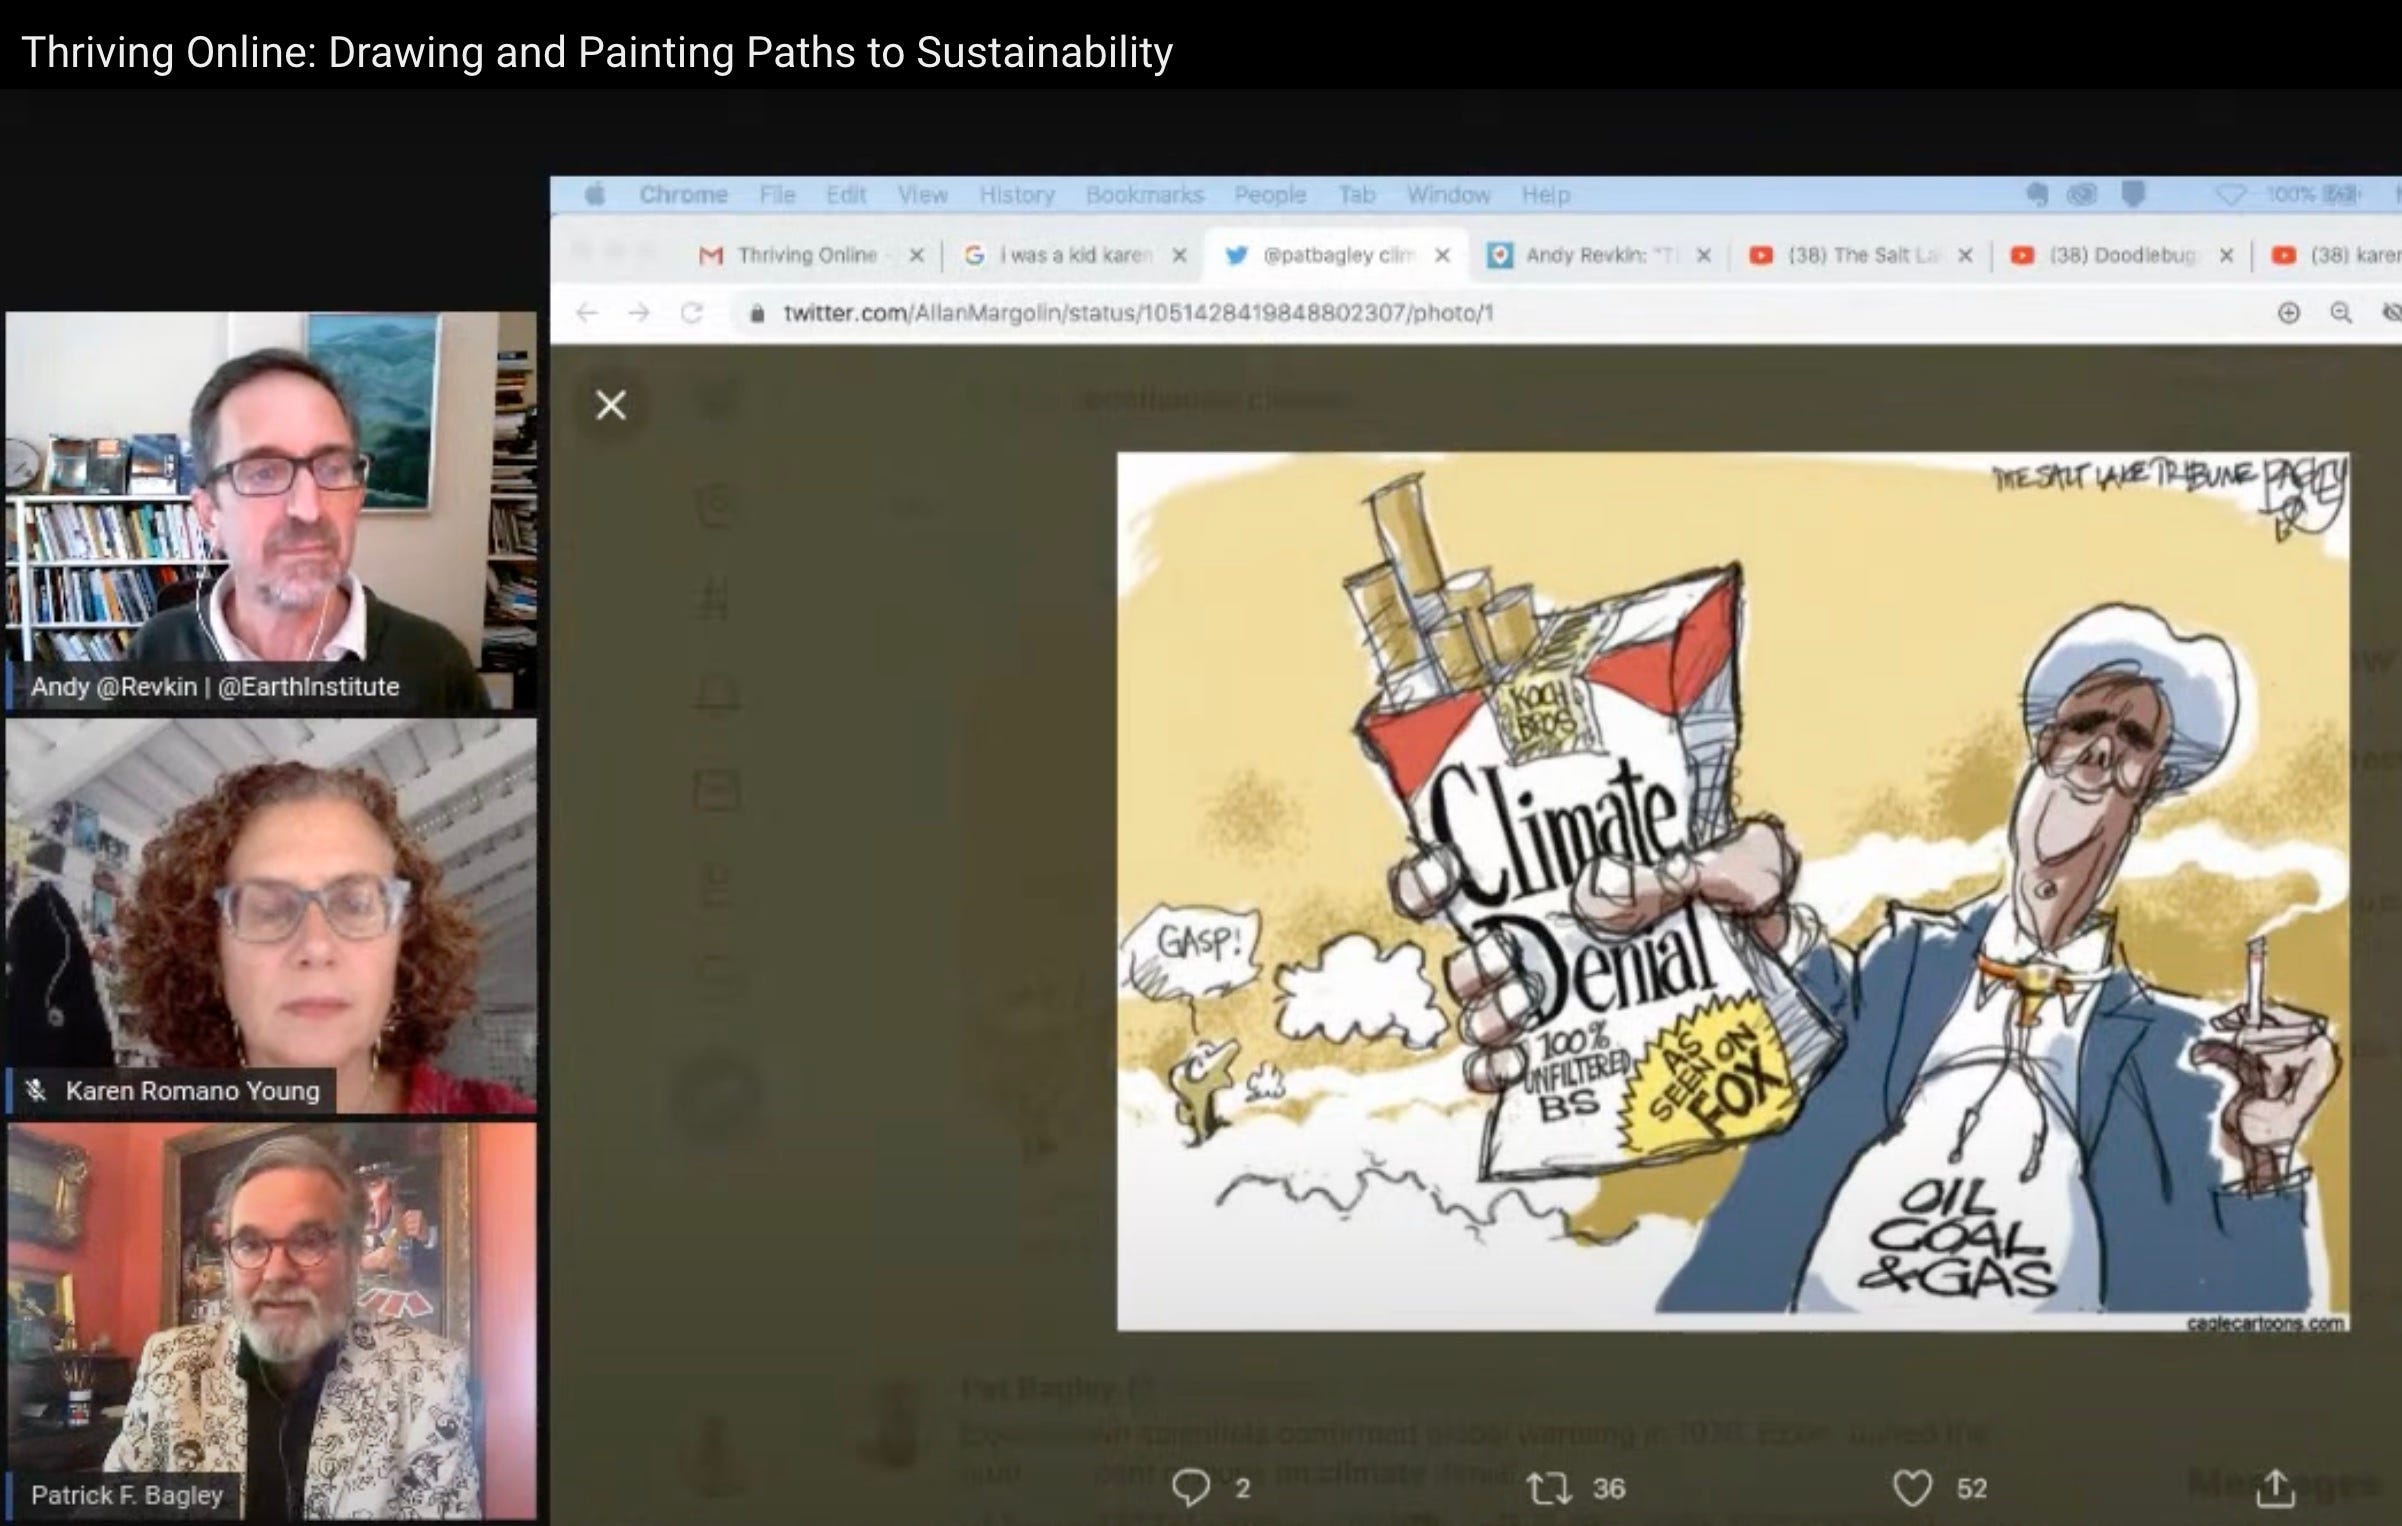Open the Bookmarks menu
Viewport: 2402px width, 1526px height.
1145,195
